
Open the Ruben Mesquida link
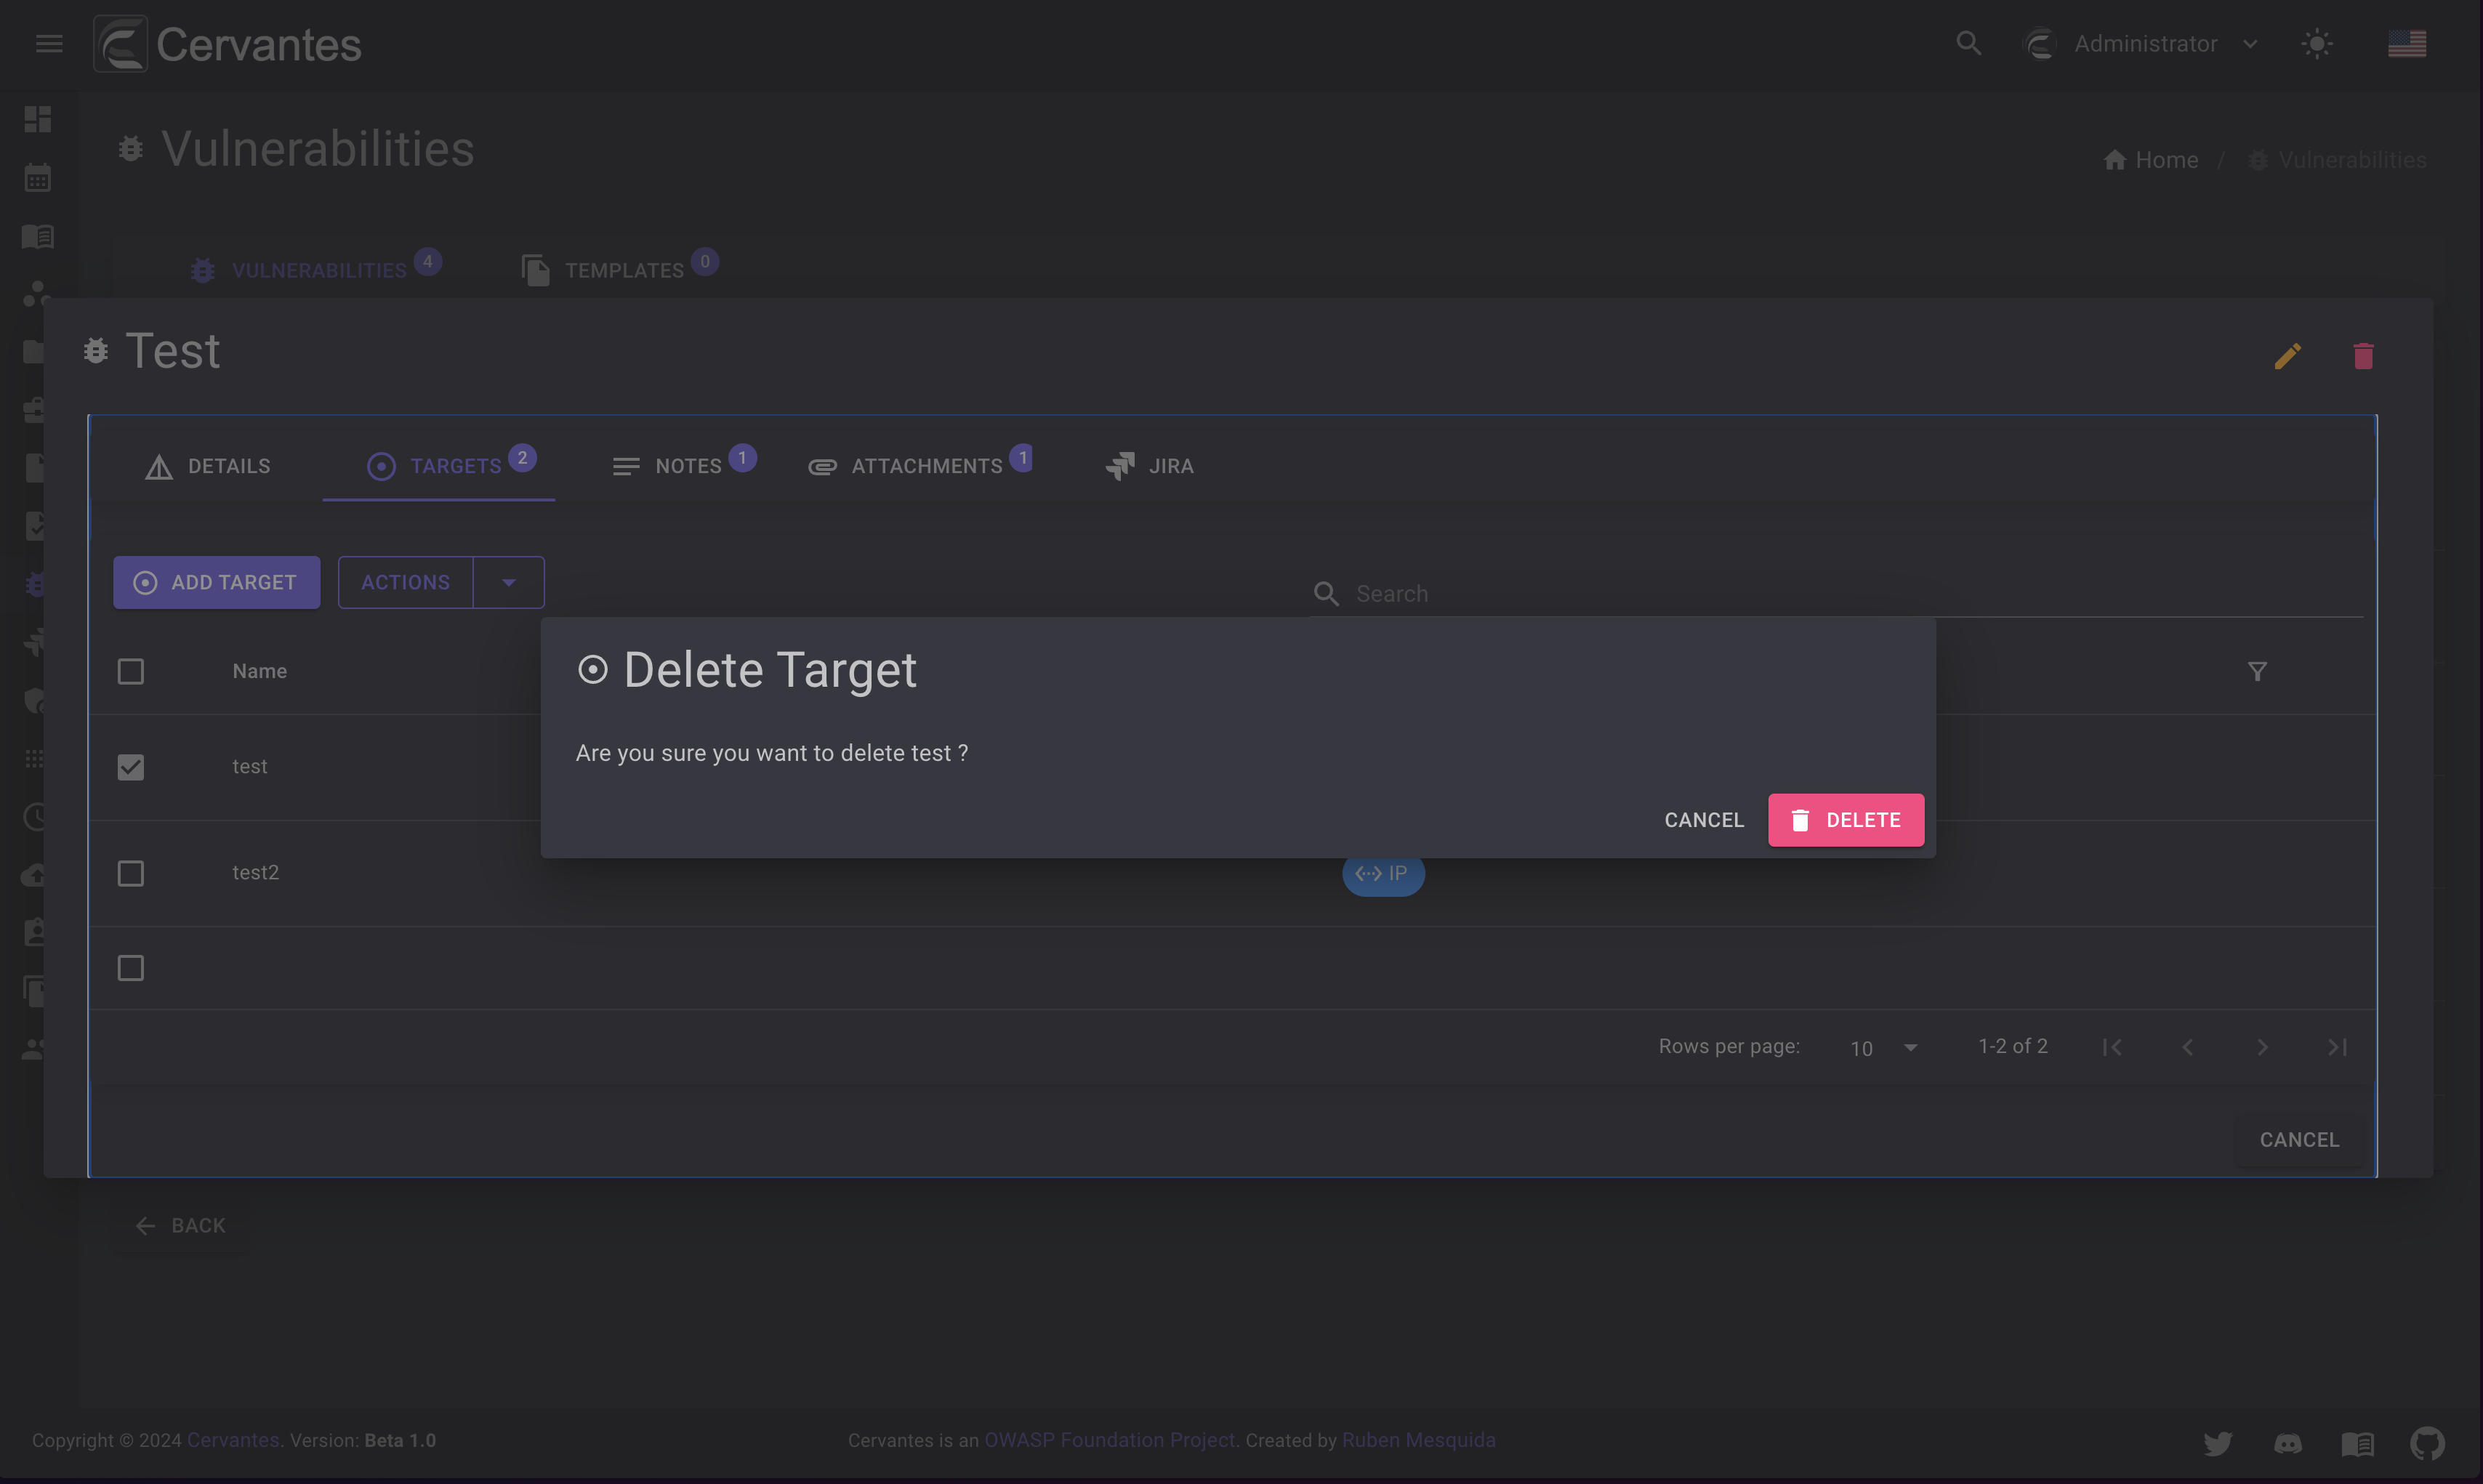pos(1419,1440)
